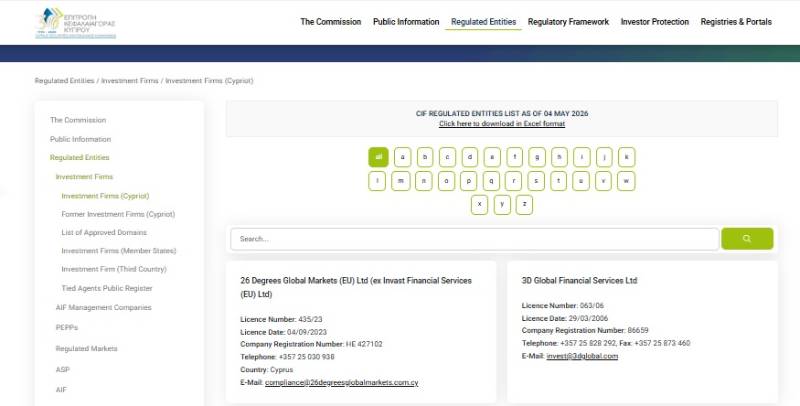The image size is (800, 406).
Task: Click invest@3dglobal.com email link
Action: tap(582, 356)
